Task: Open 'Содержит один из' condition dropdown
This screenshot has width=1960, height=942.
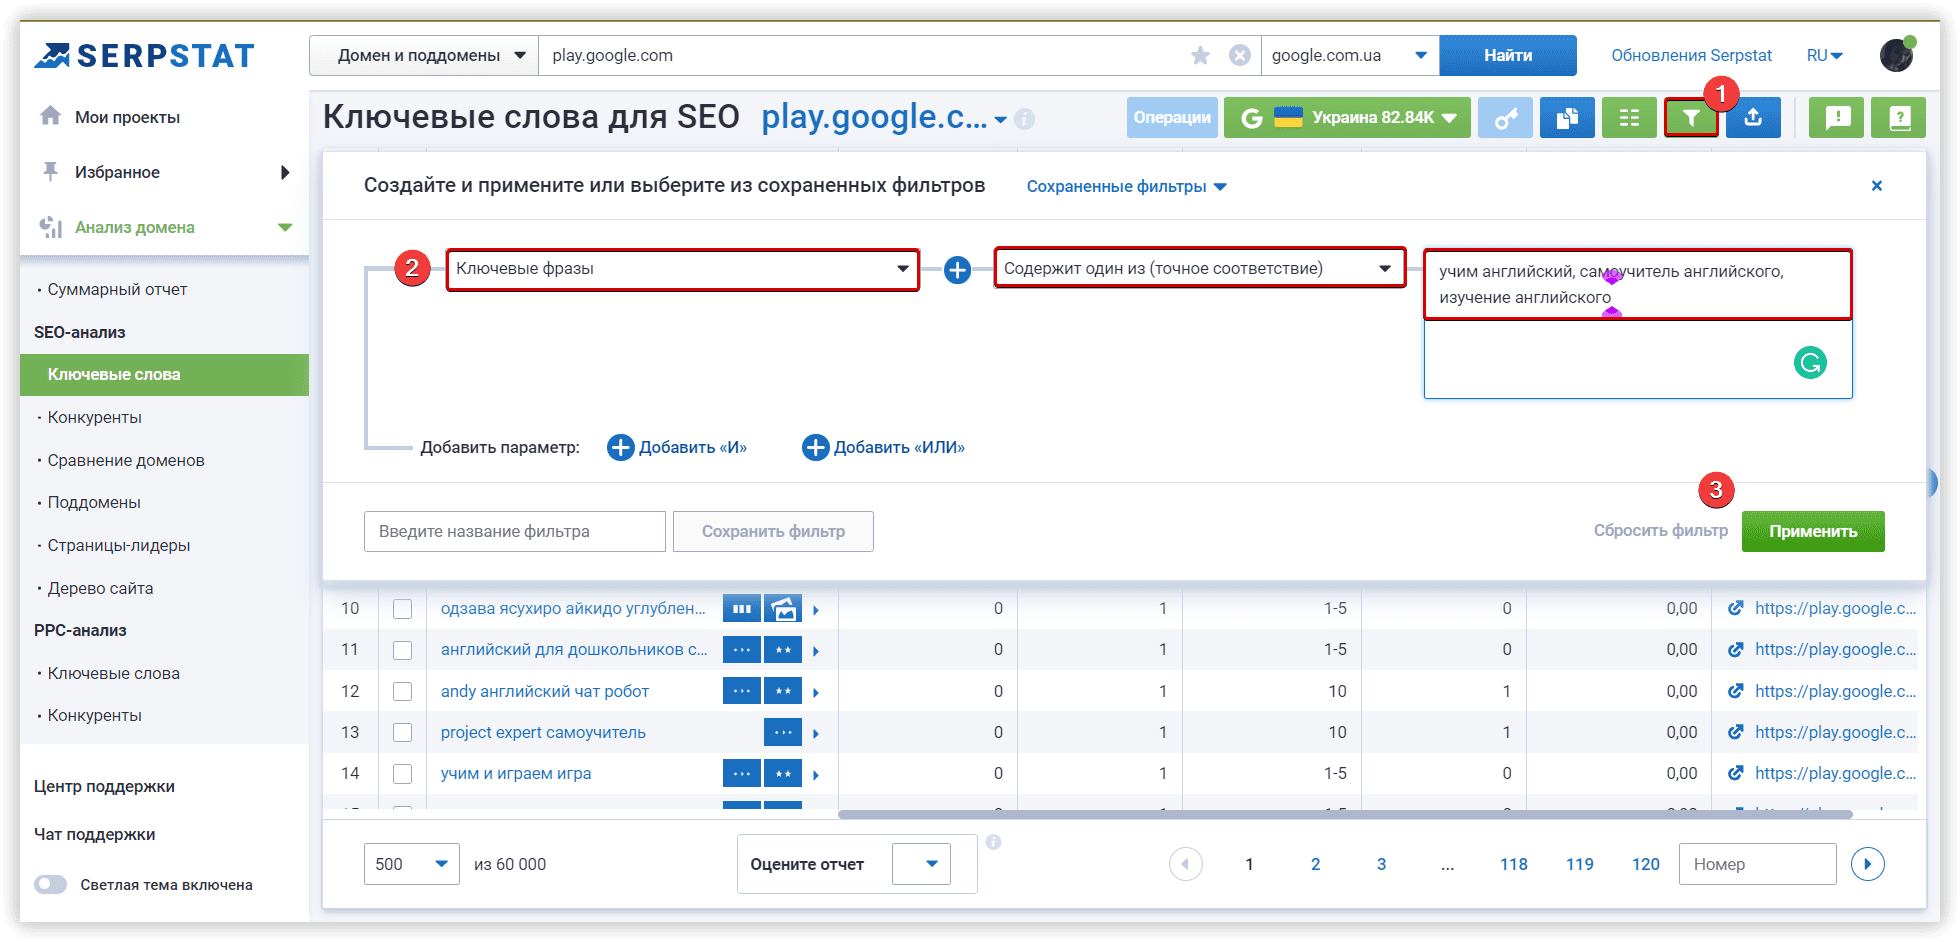Action: pyautogui.click(x=1200, y=269)
